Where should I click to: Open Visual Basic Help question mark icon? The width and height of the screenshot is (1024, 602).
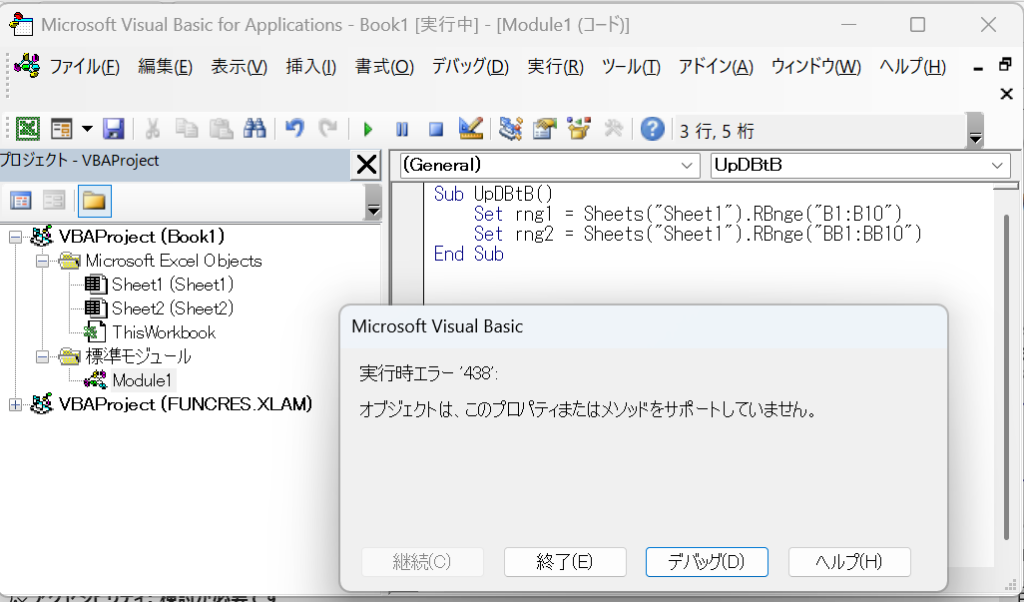pos(652,129)
